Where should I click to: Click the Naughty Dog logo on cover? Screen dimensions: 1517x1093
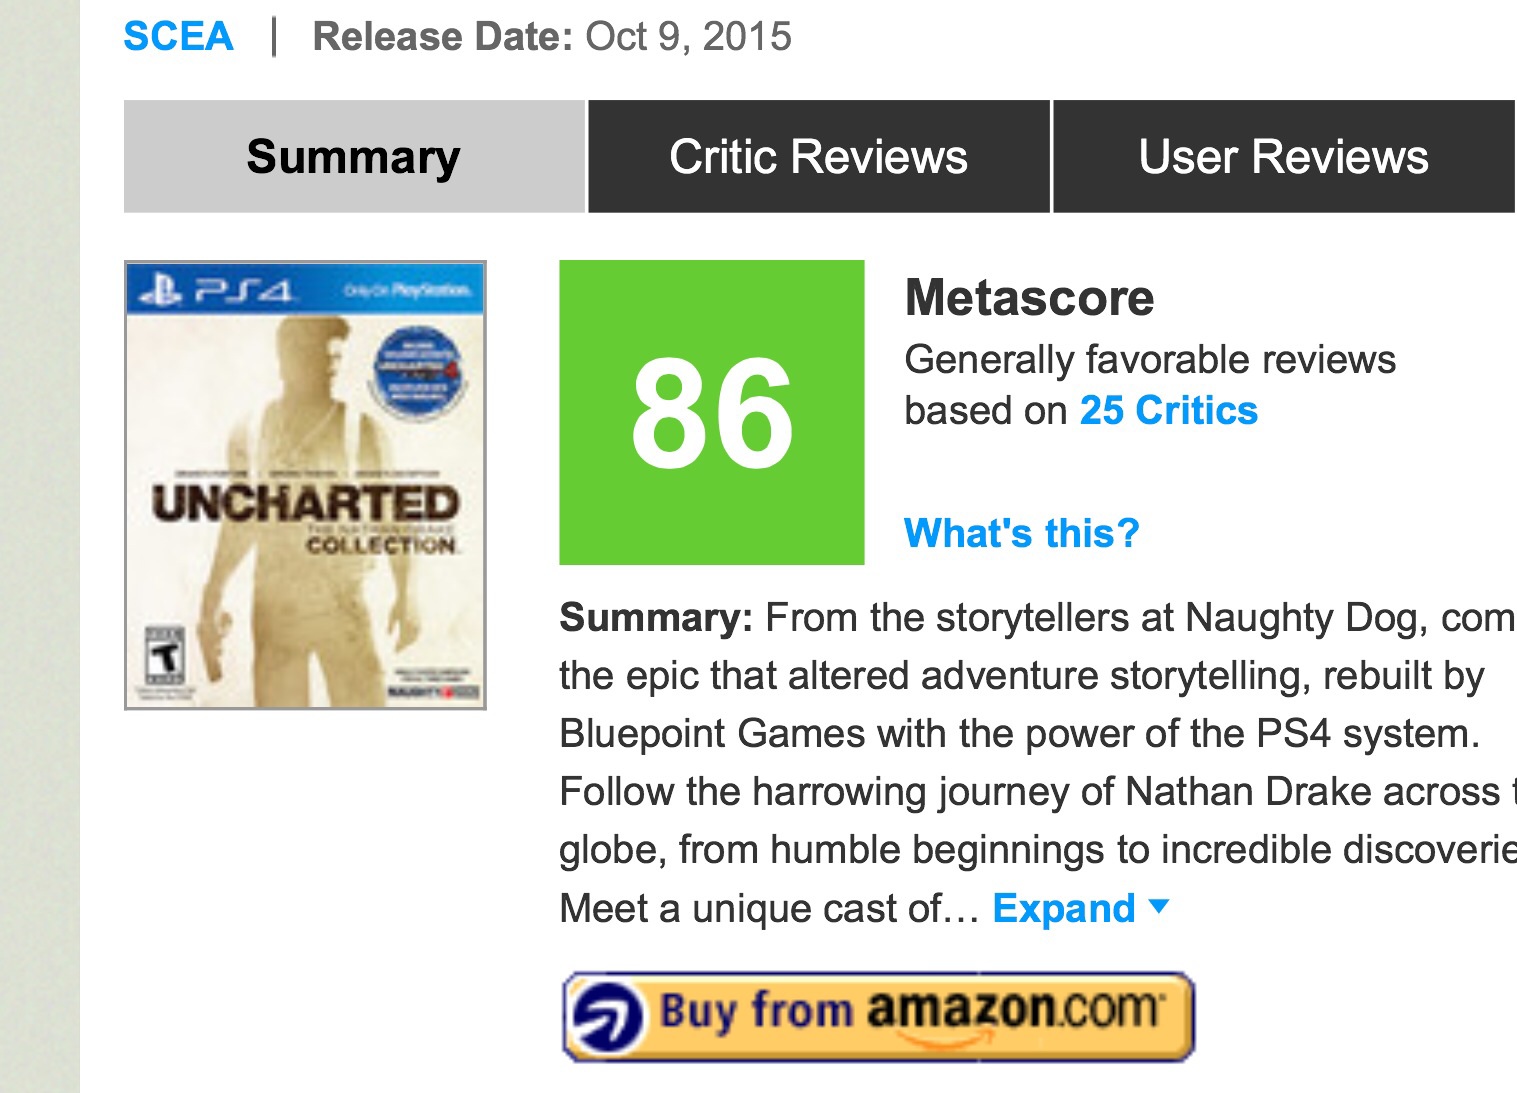pyautogui.click(x=434, y=691)
